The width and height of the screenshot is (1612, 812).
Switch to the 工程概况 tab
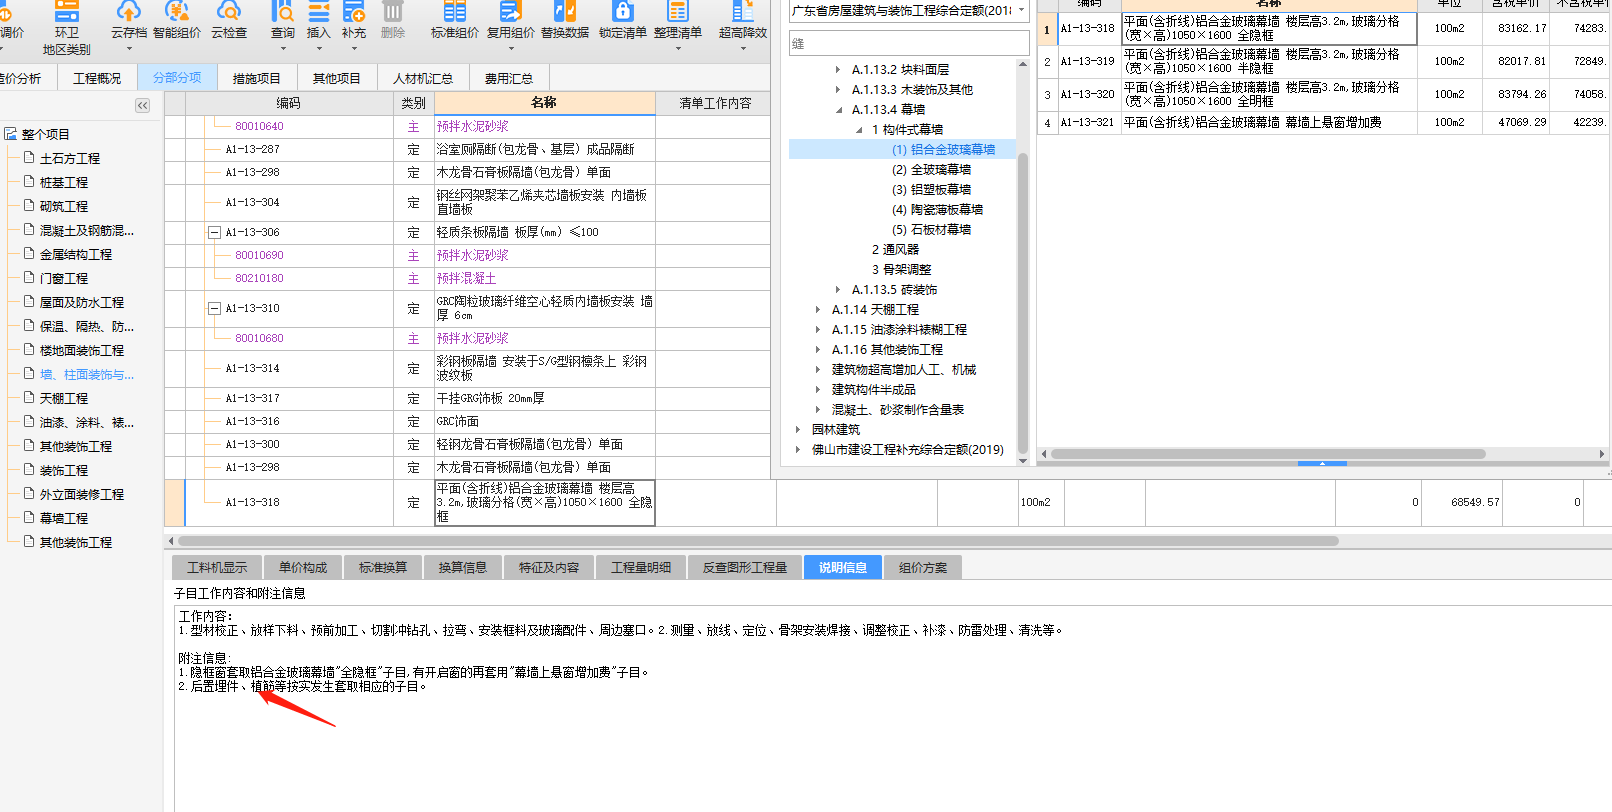(x=97, y=78)
